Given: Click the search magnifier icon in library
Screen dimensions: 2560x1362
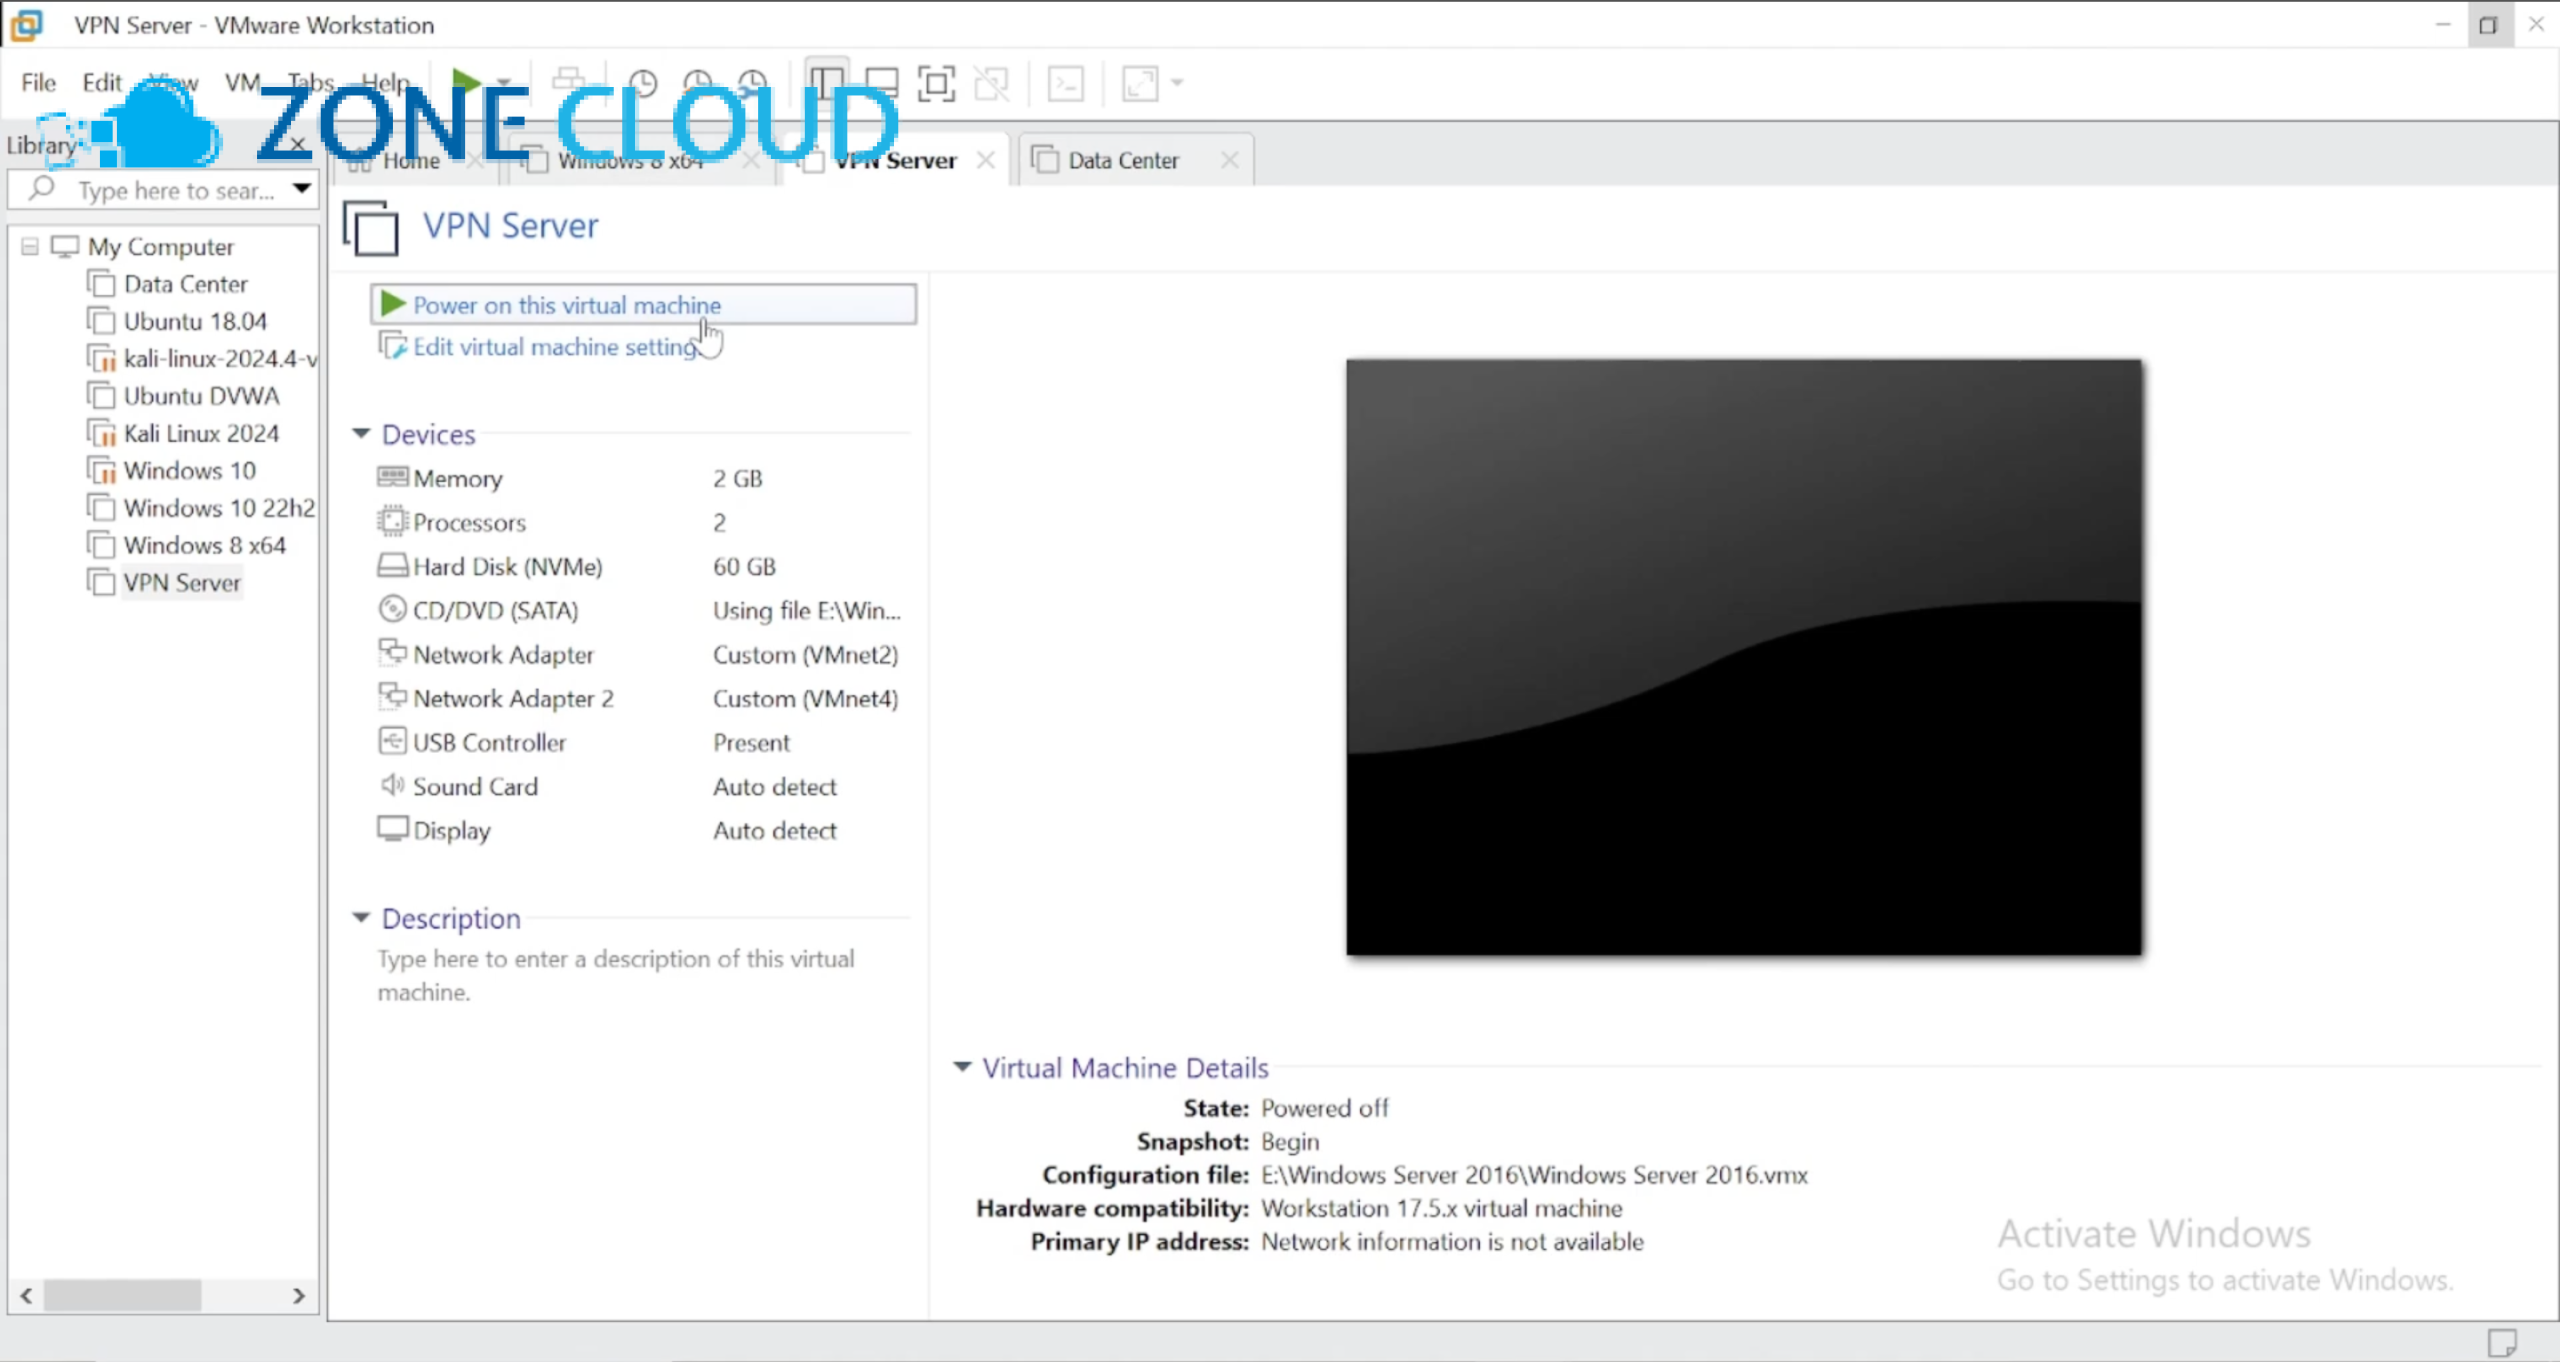Looking at the screenshot, I should pyautogui.click(x=41, y=188).
